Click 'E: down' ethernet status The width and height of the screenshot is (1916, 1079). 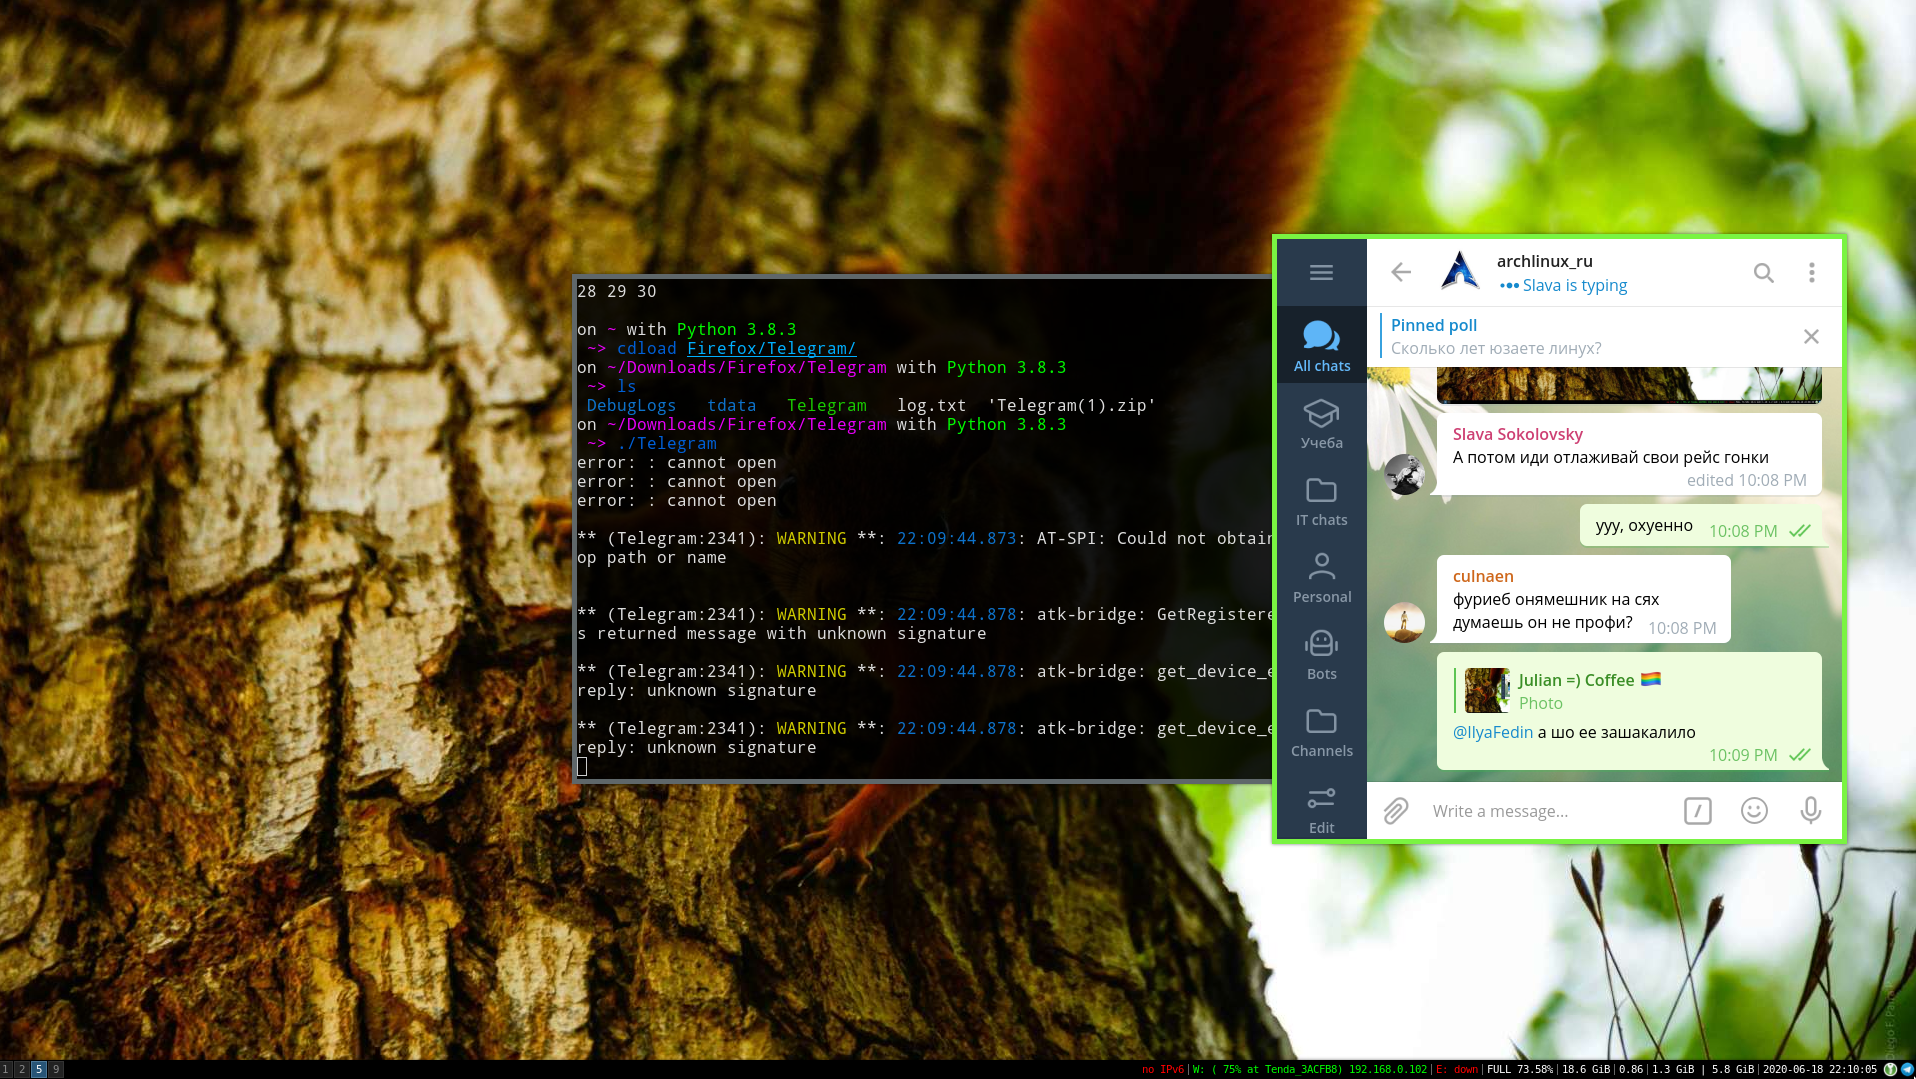(1457, 1069)
